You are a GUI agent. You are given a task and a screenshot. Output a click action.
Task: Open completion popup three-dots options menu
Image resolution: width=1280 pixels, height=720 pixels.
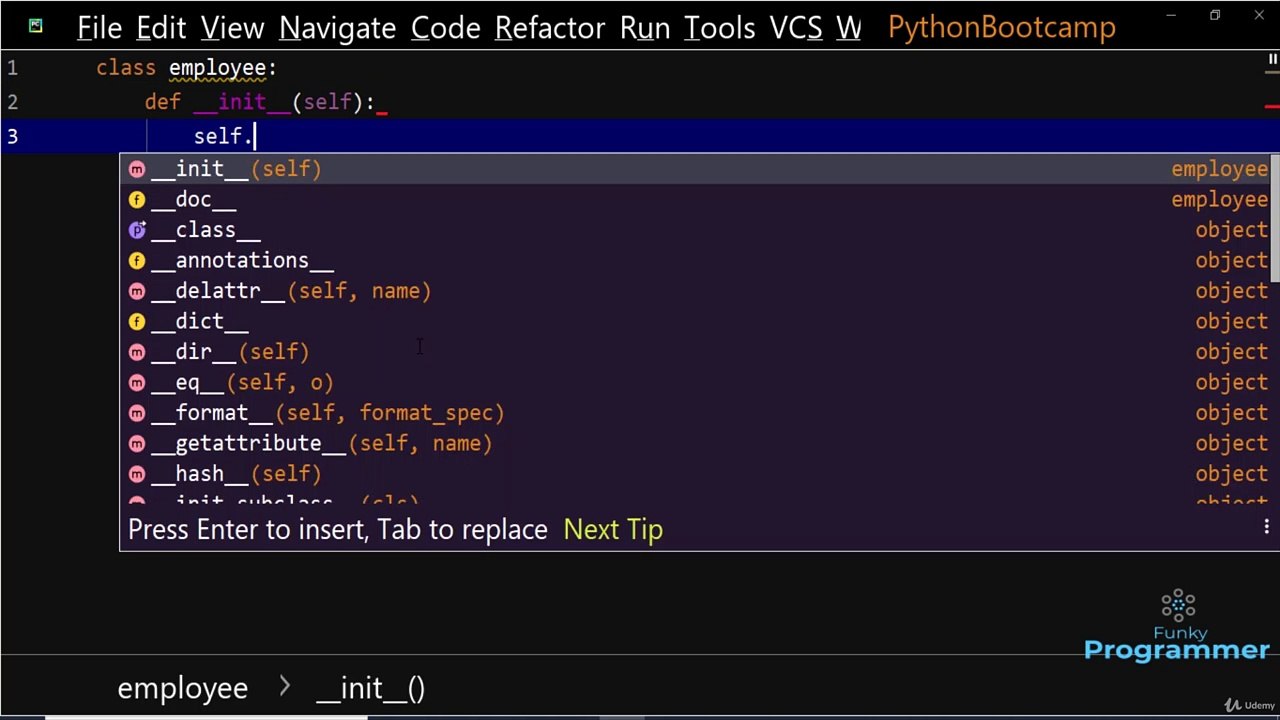click(x=1266, y=528)
